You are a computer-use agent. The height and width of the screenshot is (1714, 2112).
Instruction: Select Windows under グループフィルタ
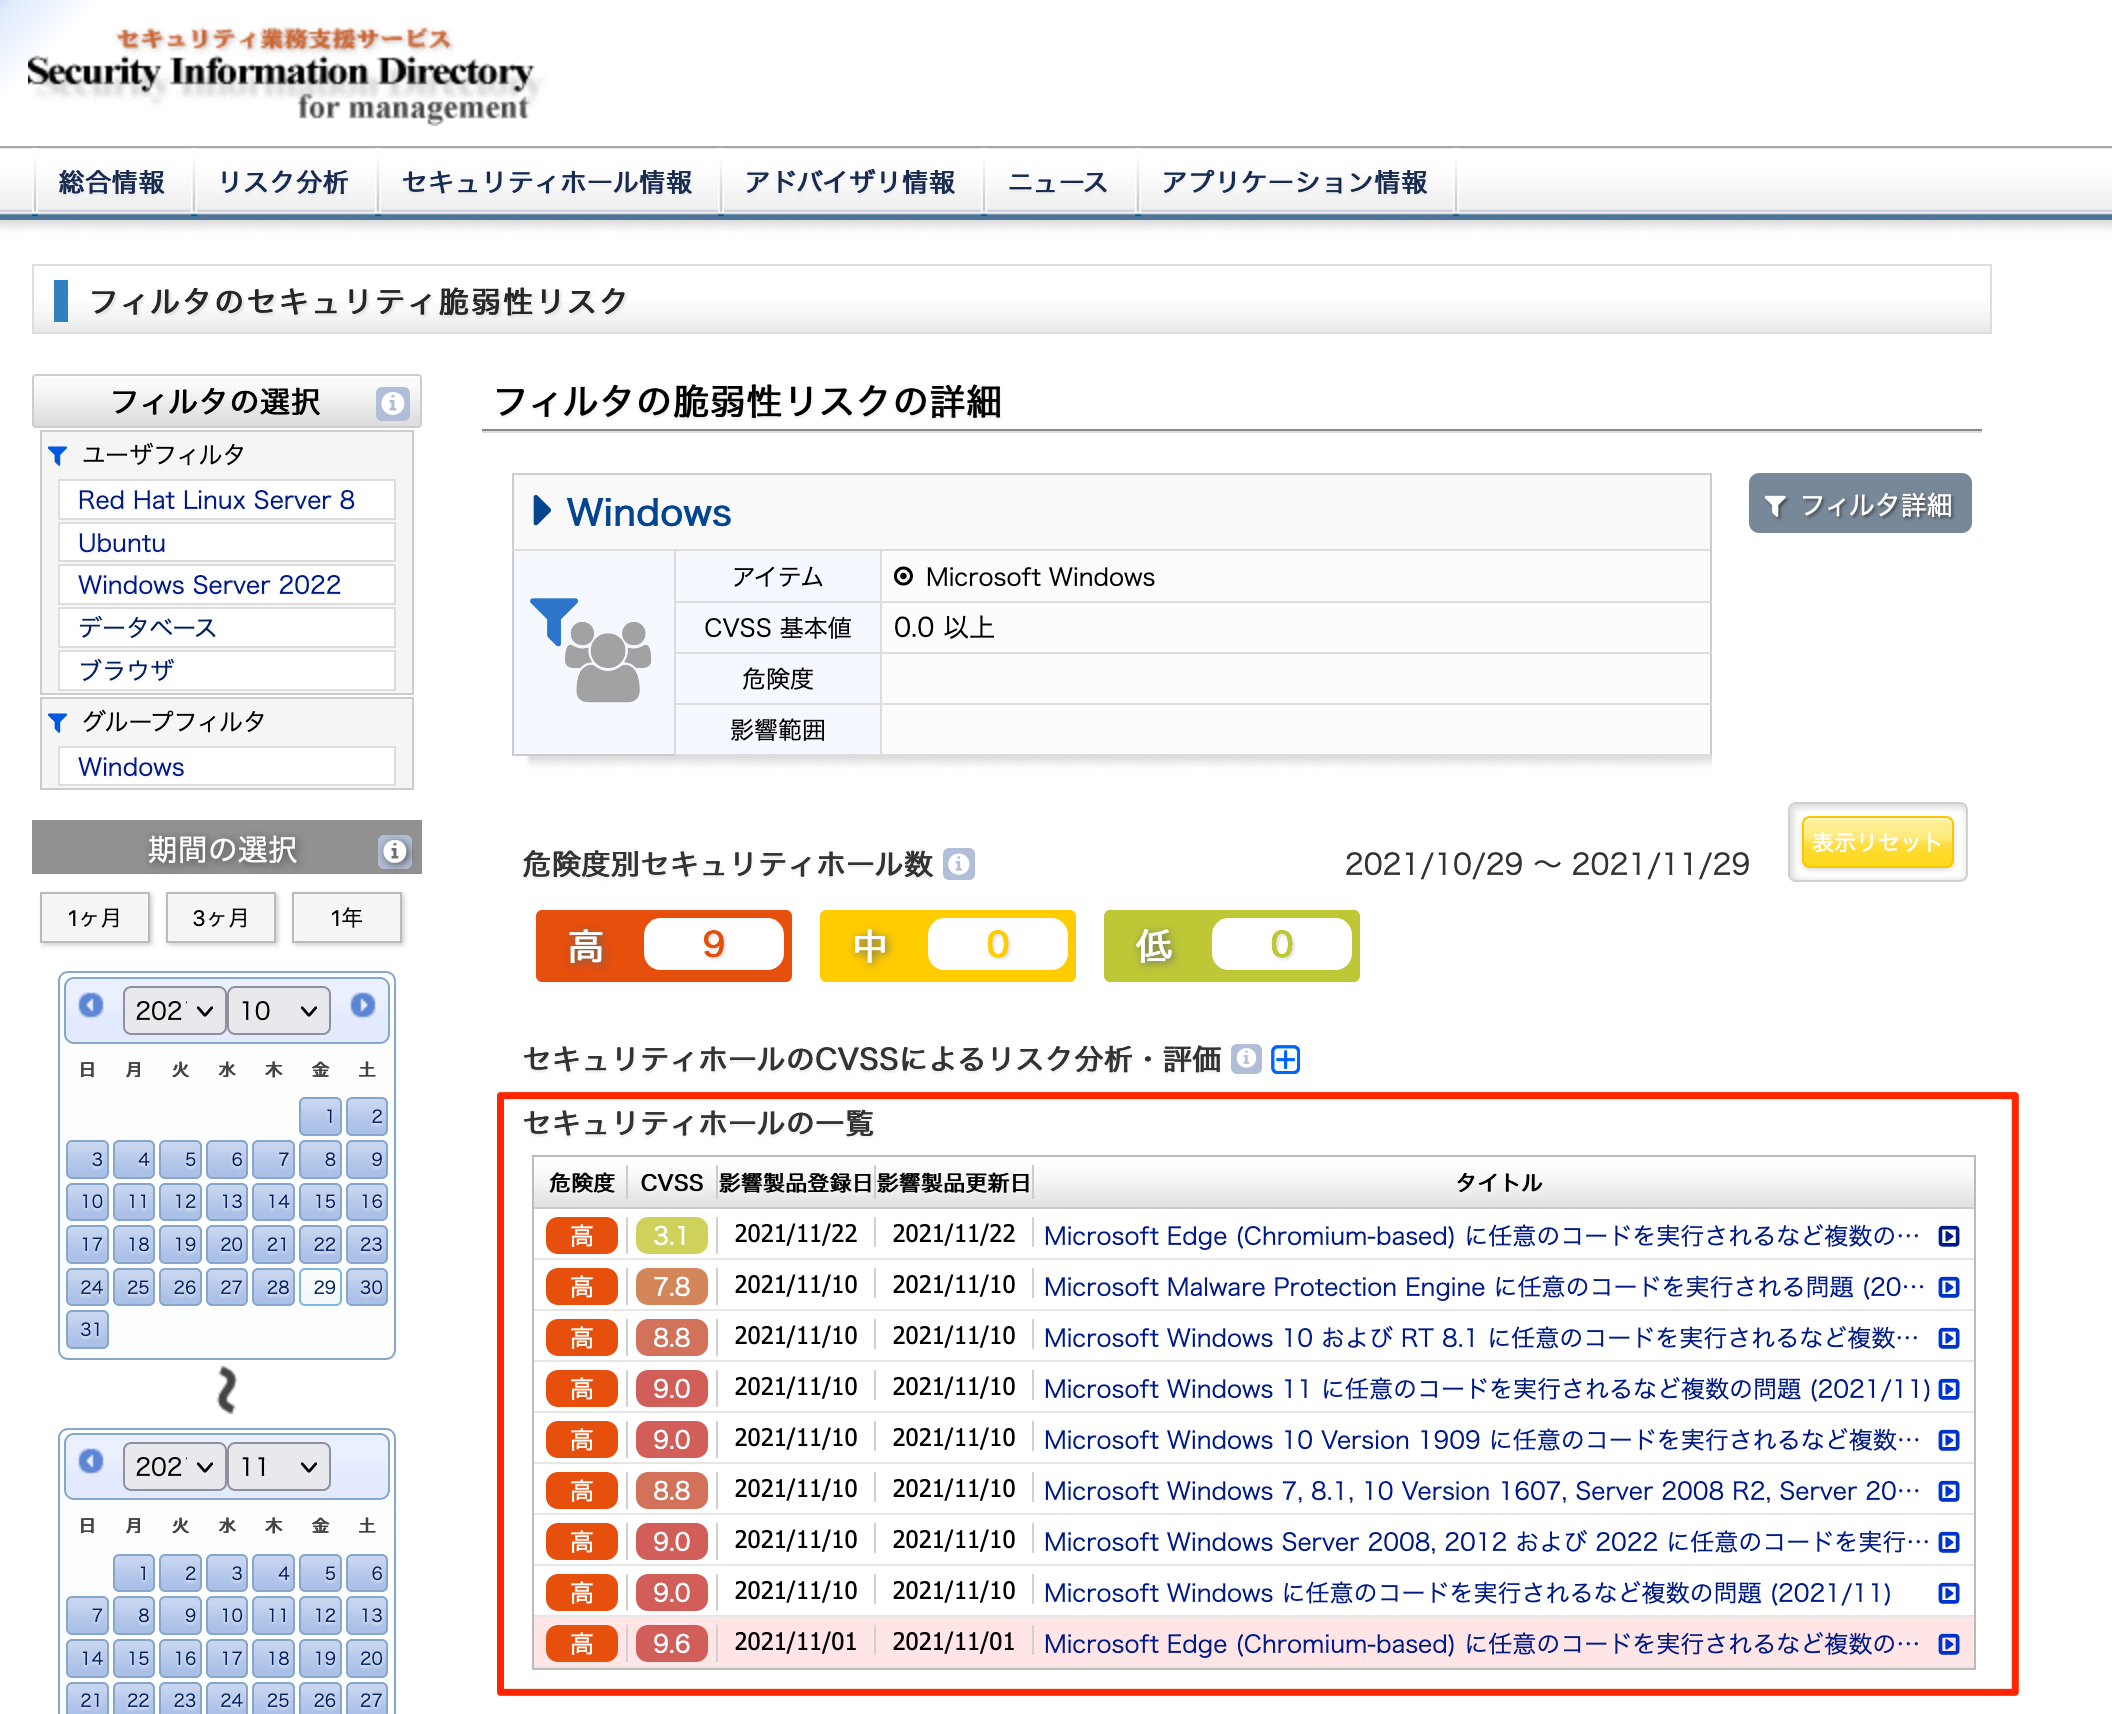pyautogui.click(x=226, y=767)
